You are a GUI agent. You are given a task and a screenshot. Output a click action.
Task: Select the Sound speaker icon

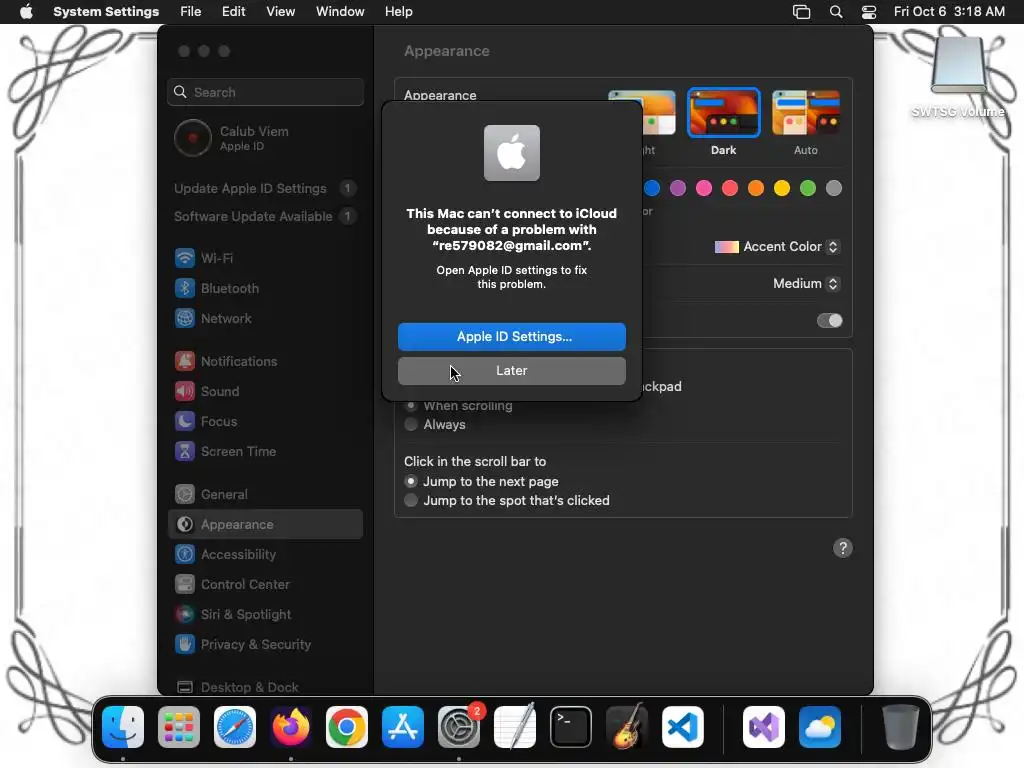(185, 391)
